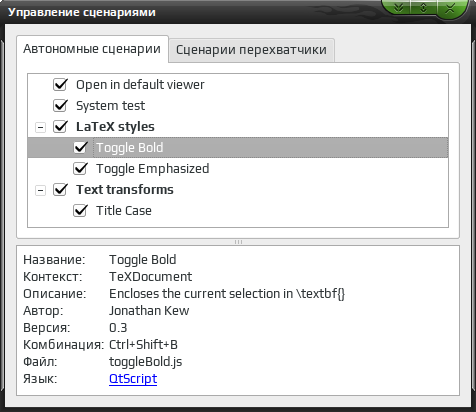Toggle the Toggle Emphasized checkbox
The width and height of the screenshot is (476, 412).
click(x=80, y=168)
